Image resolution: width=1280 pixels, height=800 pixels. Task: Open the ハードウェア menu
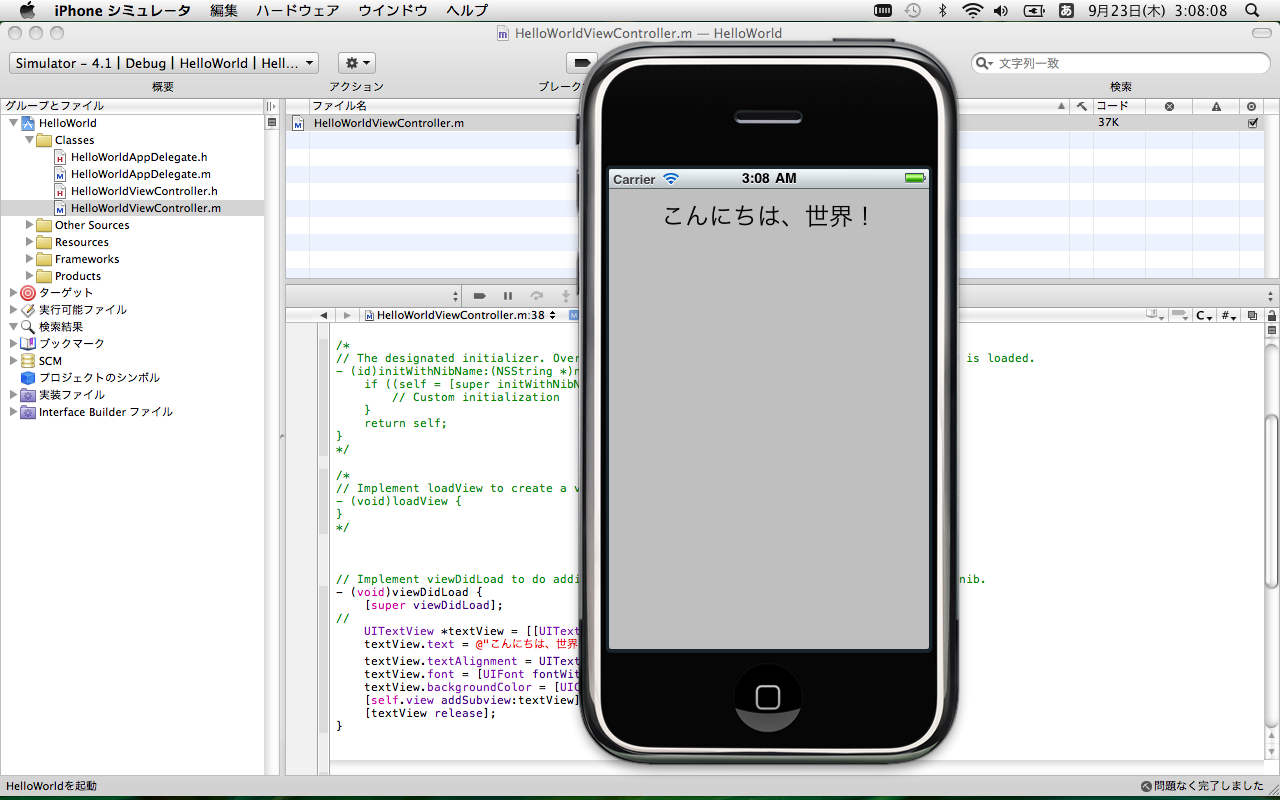[296, 11]
